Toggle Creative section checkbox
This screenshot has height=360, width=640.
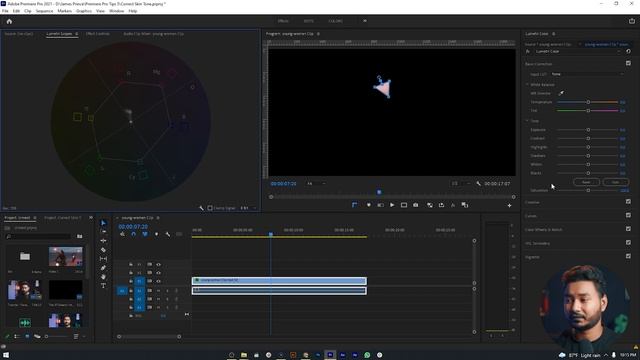coord(628,202)
